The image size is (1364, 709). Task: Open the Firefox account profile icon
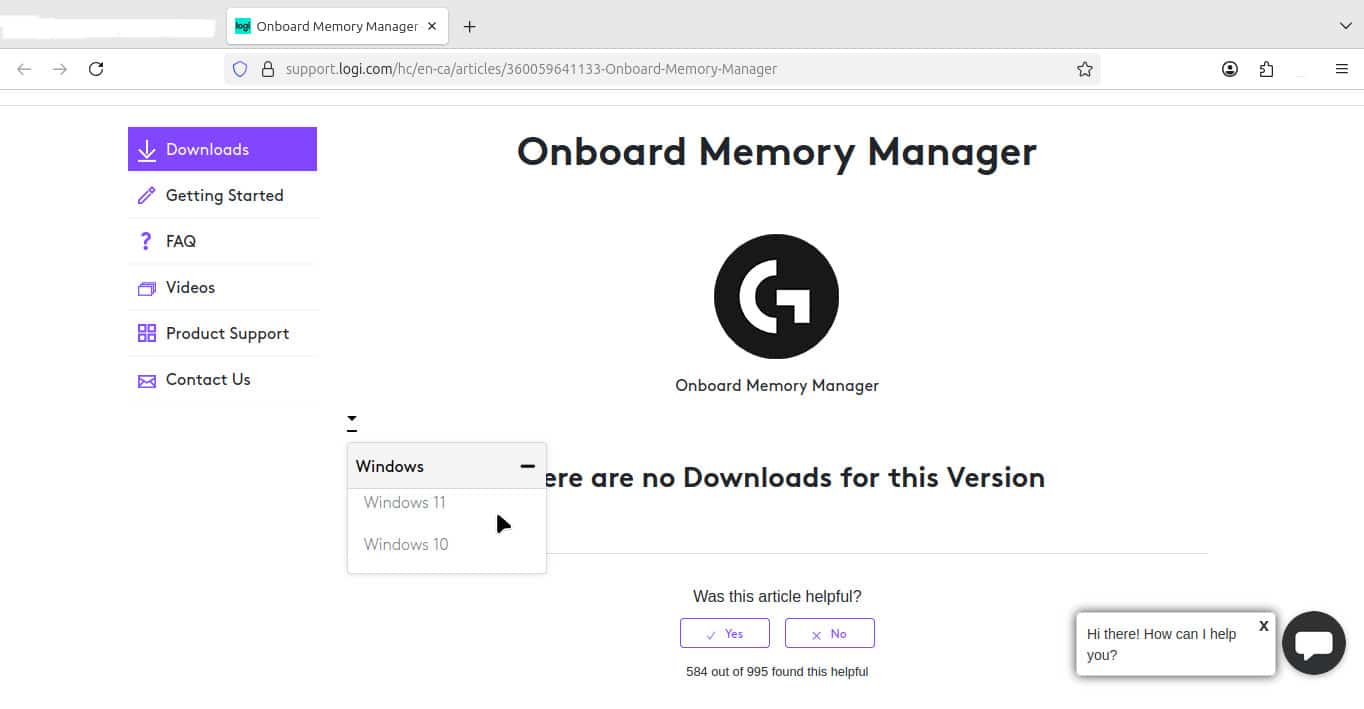coord(1230,69)
